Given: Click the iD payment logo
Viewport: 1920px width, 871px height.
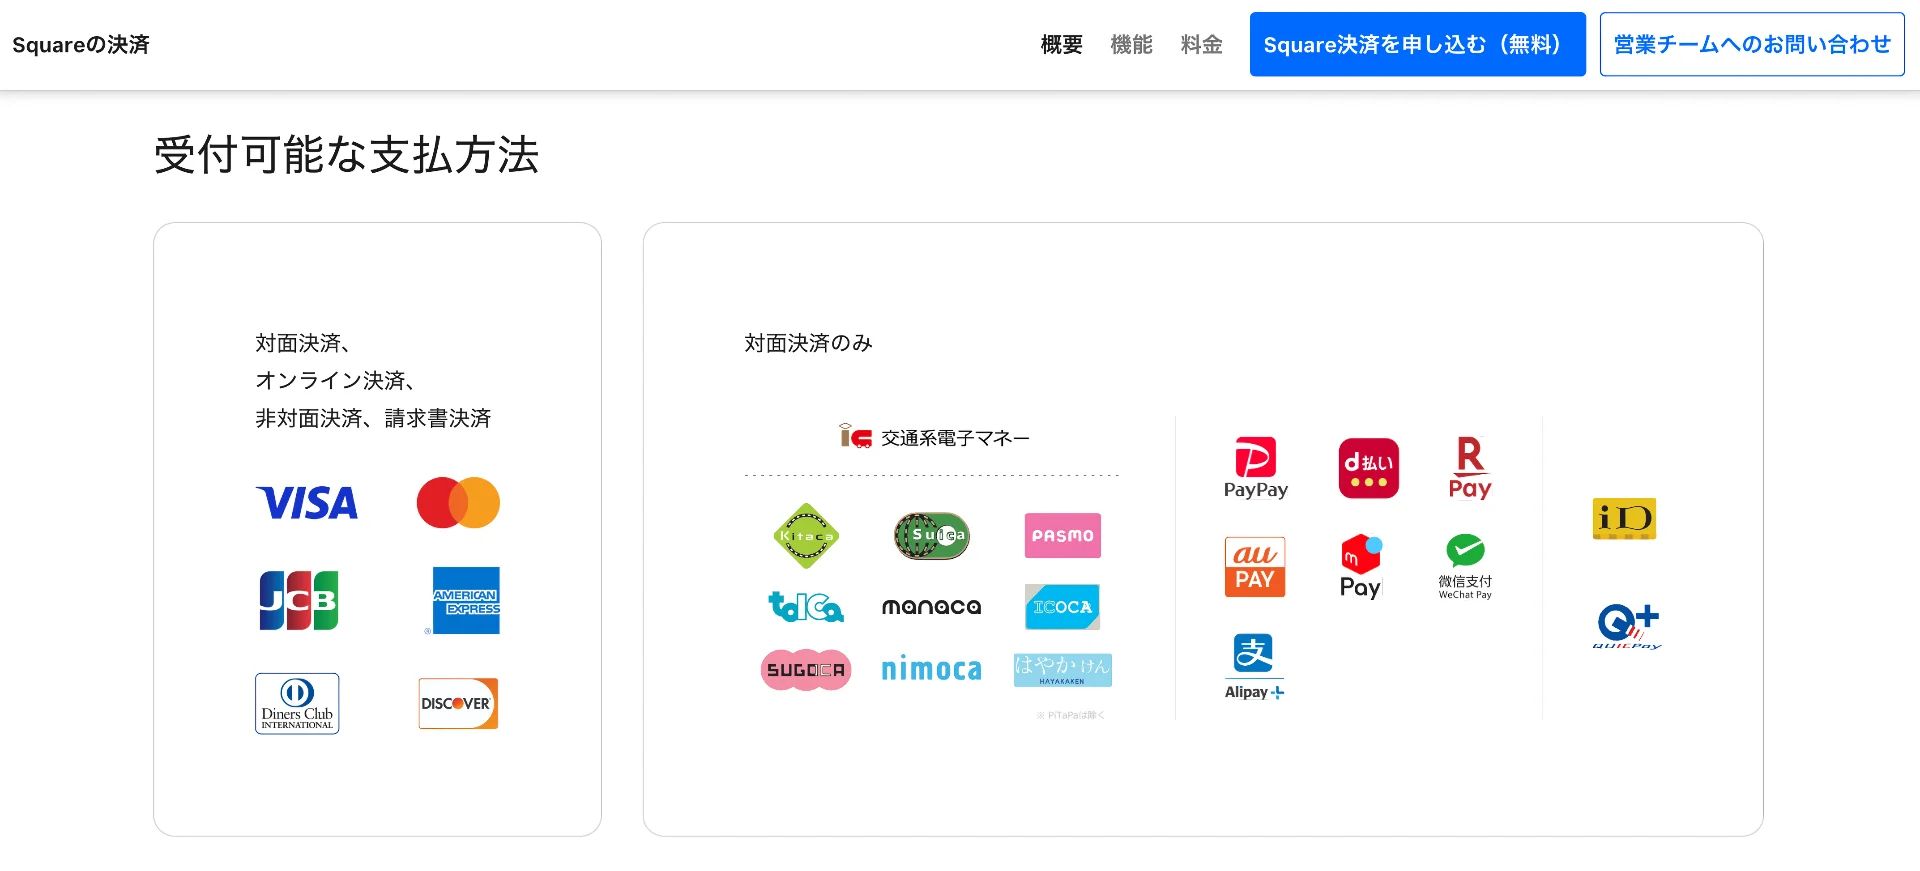Looking at the screenshot, I should pyautogui.click(x=1624, y=519).
